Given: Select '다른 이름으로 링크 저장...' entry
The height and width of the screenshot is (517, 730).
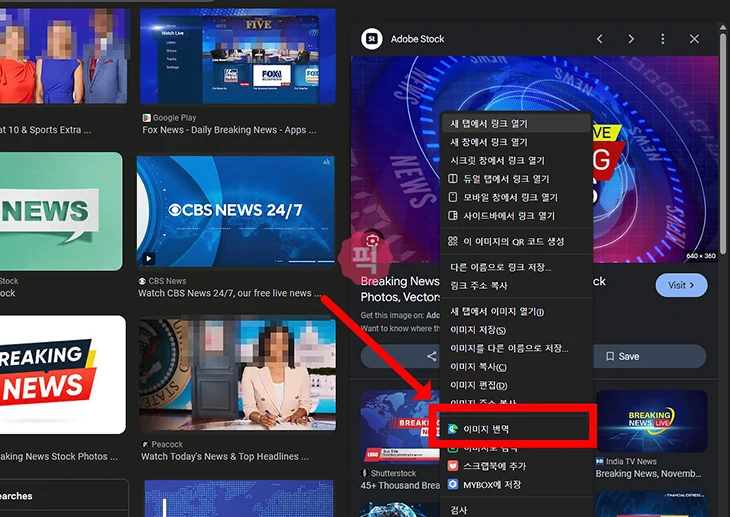Looking at the screenshot, I should coord(516,267).
